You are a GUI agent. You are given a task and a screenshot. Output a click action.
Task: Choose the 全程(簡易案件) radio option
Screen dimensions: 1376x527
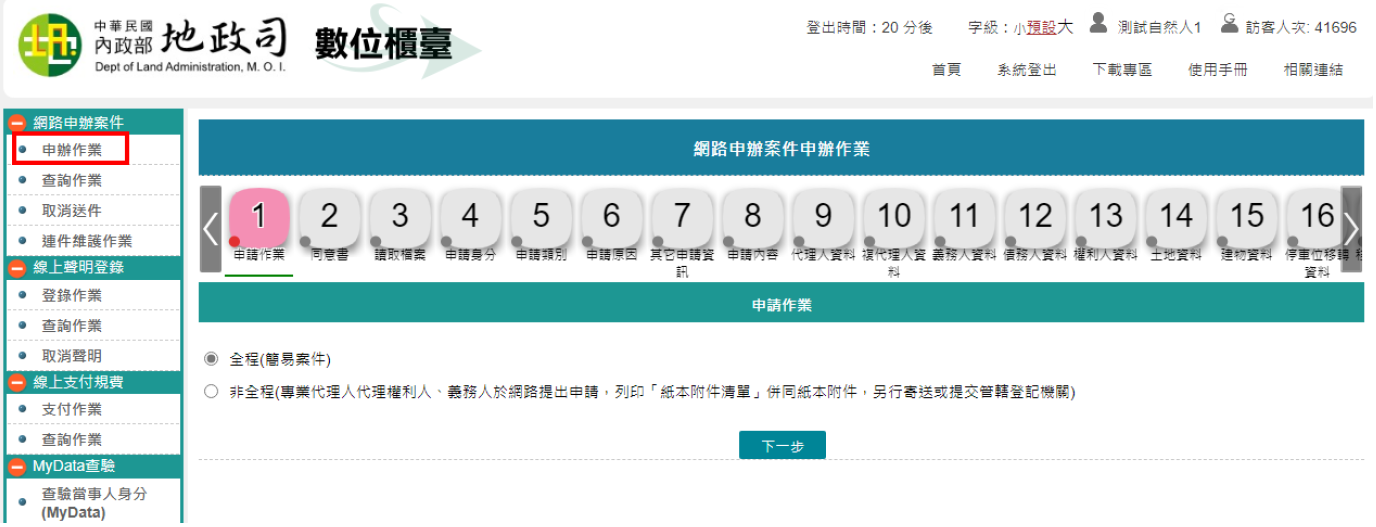point(210,359)
